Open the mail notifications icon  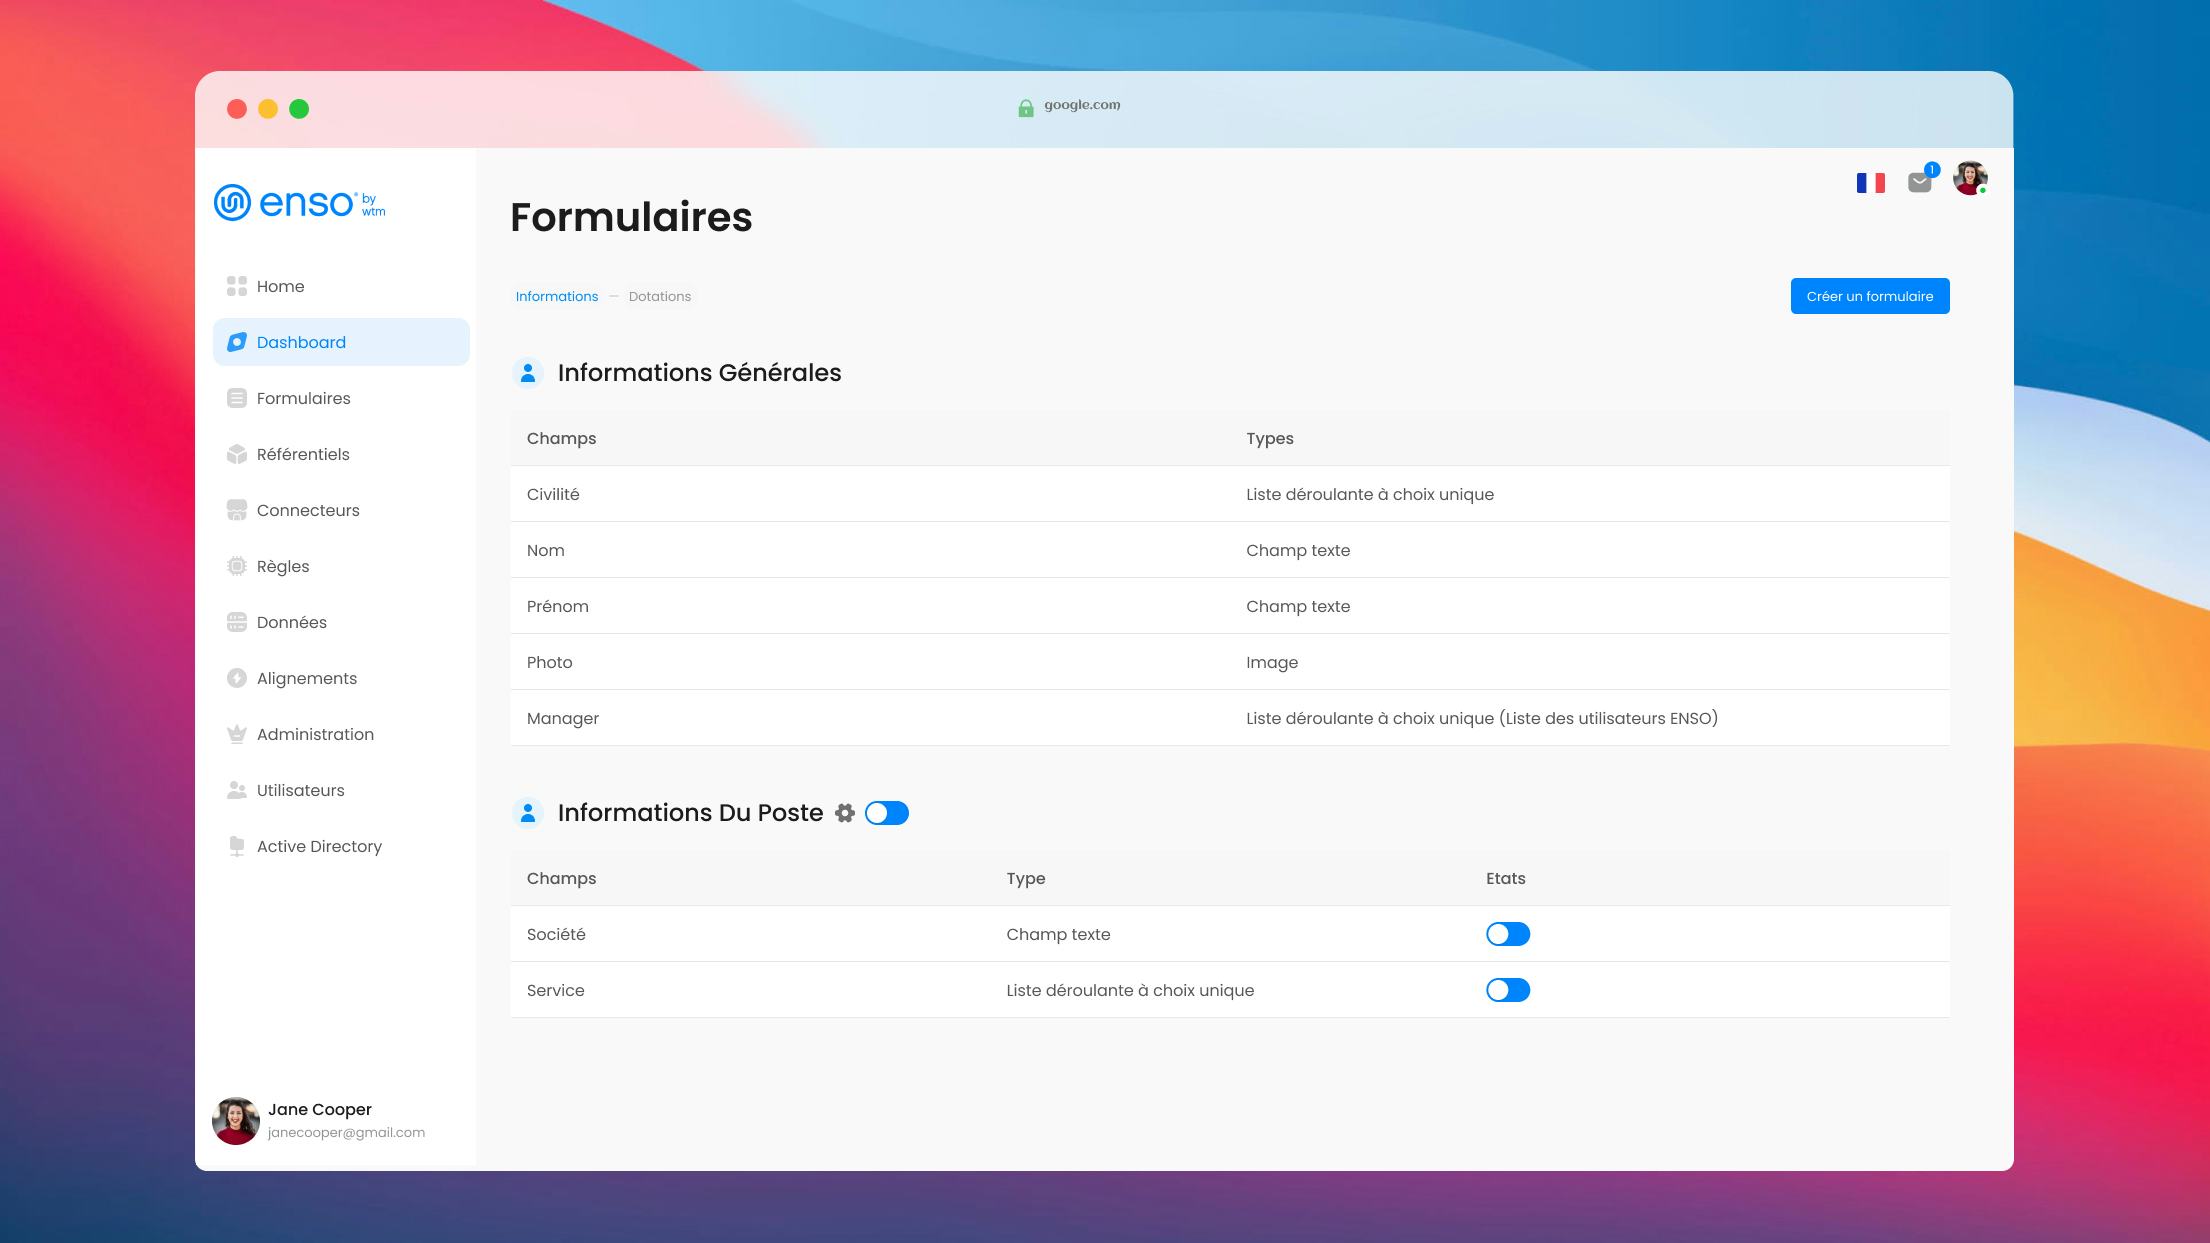[x=1920, y=181]
